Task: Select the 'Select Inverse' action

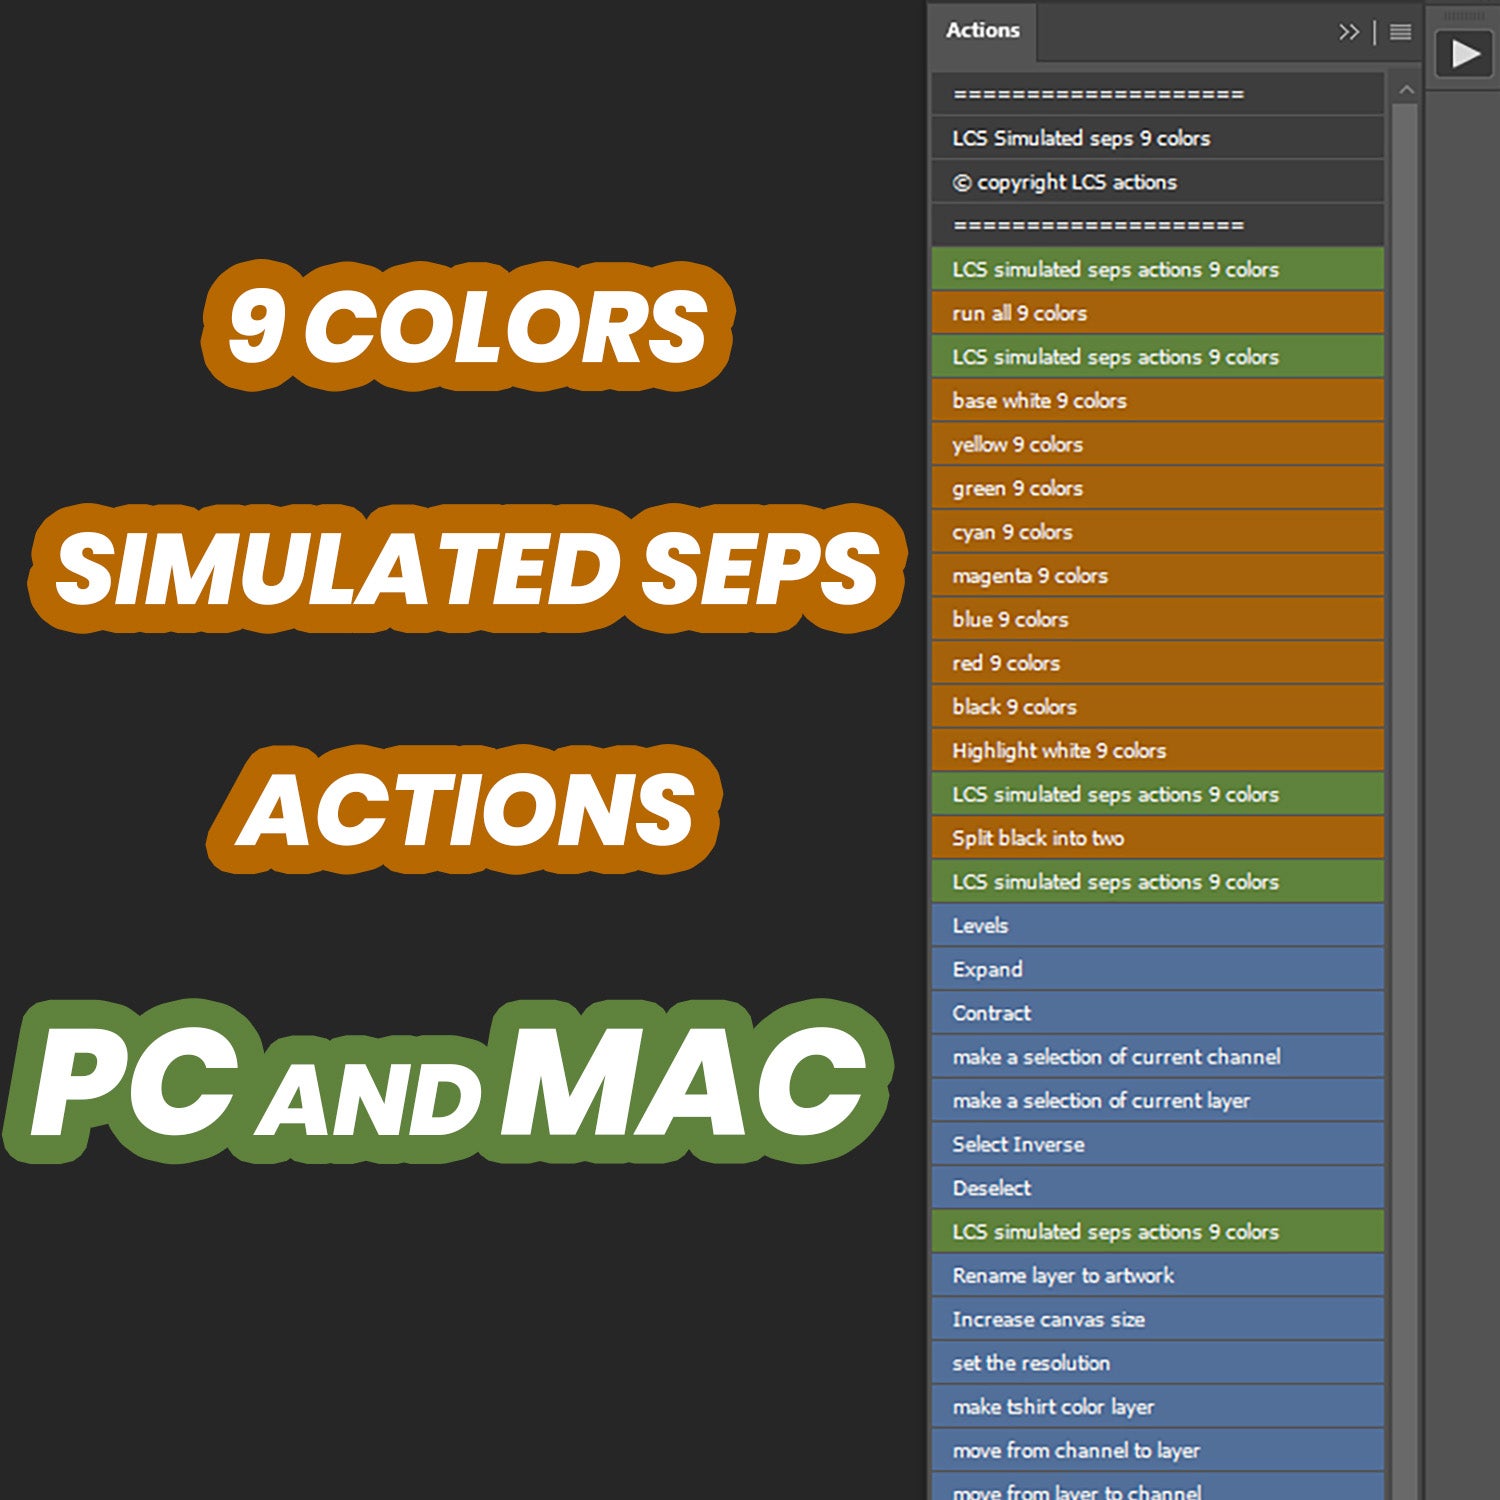Action: tap(1100, 1144)
